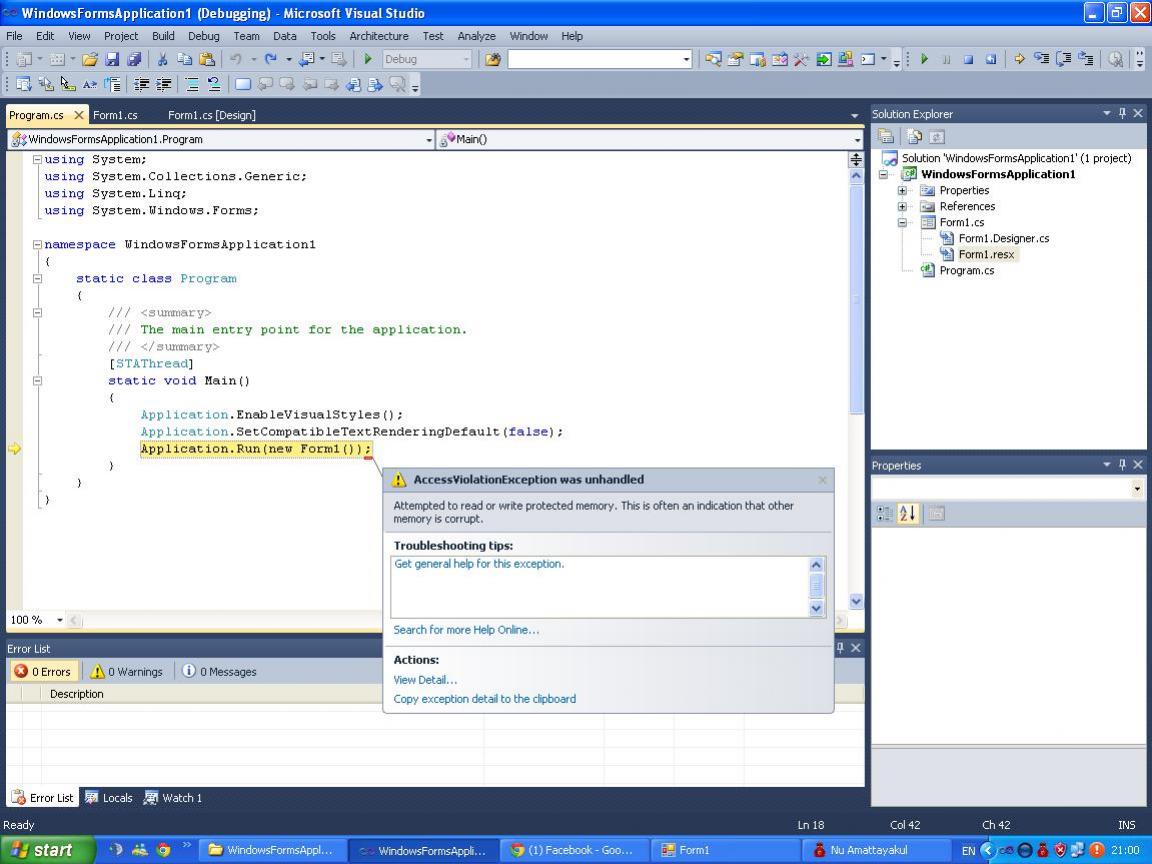Click the green Continue debug button
1152x864 pixels.
click(x=924, y=60)
